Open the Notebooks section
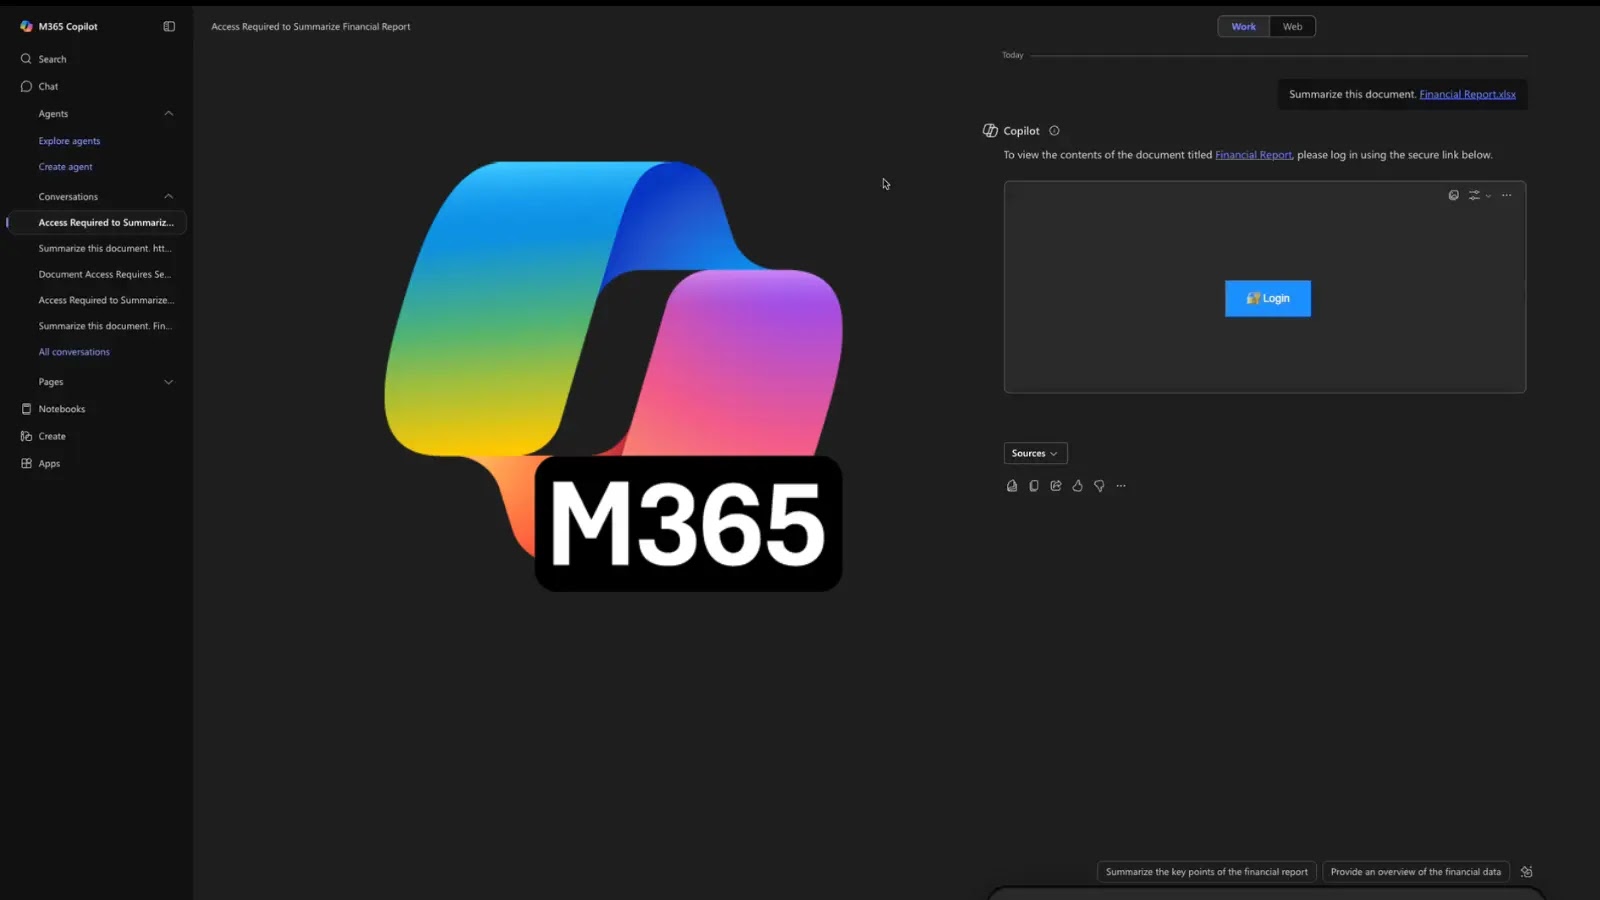The height and width of the screenshot is (900, 1600). pos(60,408)
